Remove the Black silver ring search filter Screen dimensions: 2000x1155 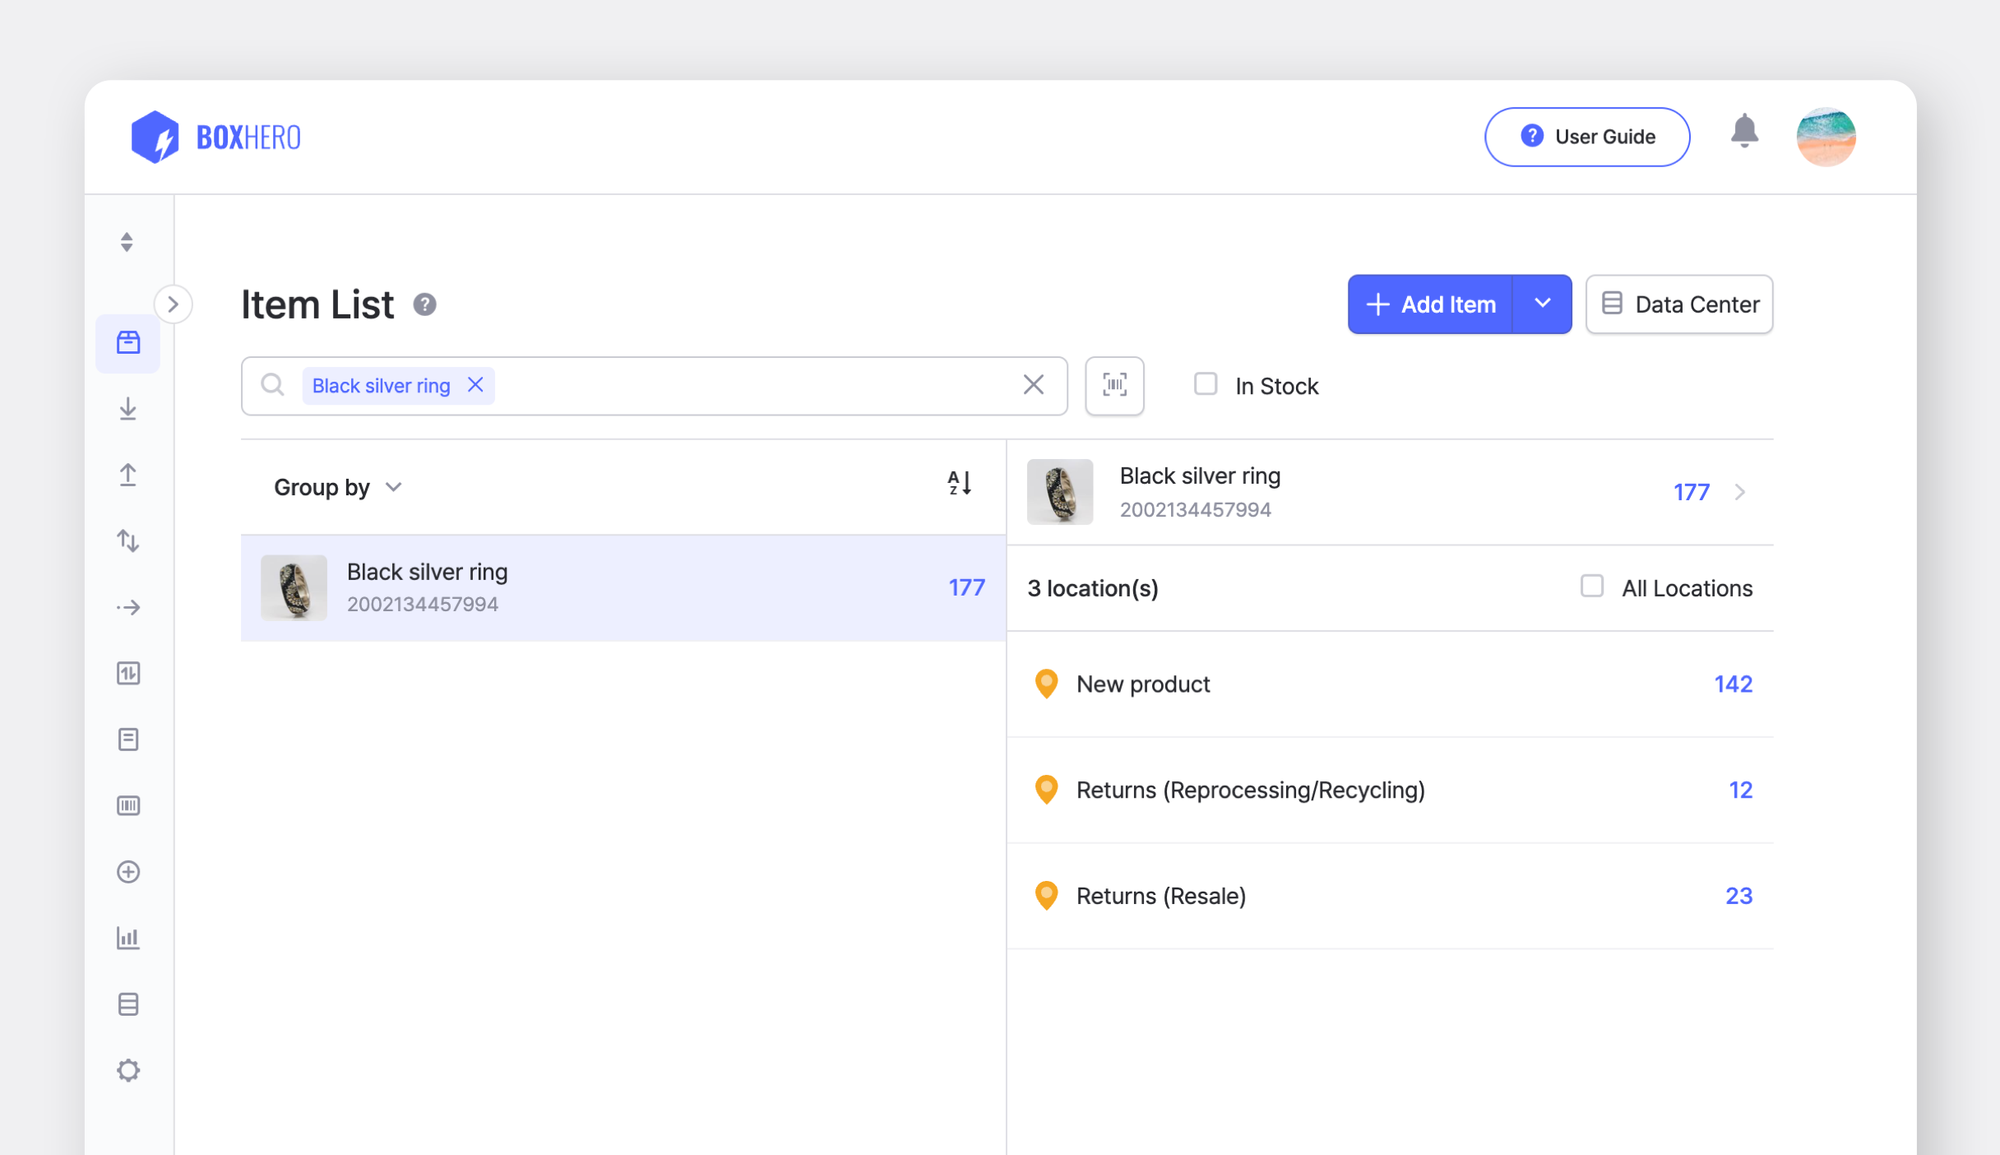[x=476, y=385]
